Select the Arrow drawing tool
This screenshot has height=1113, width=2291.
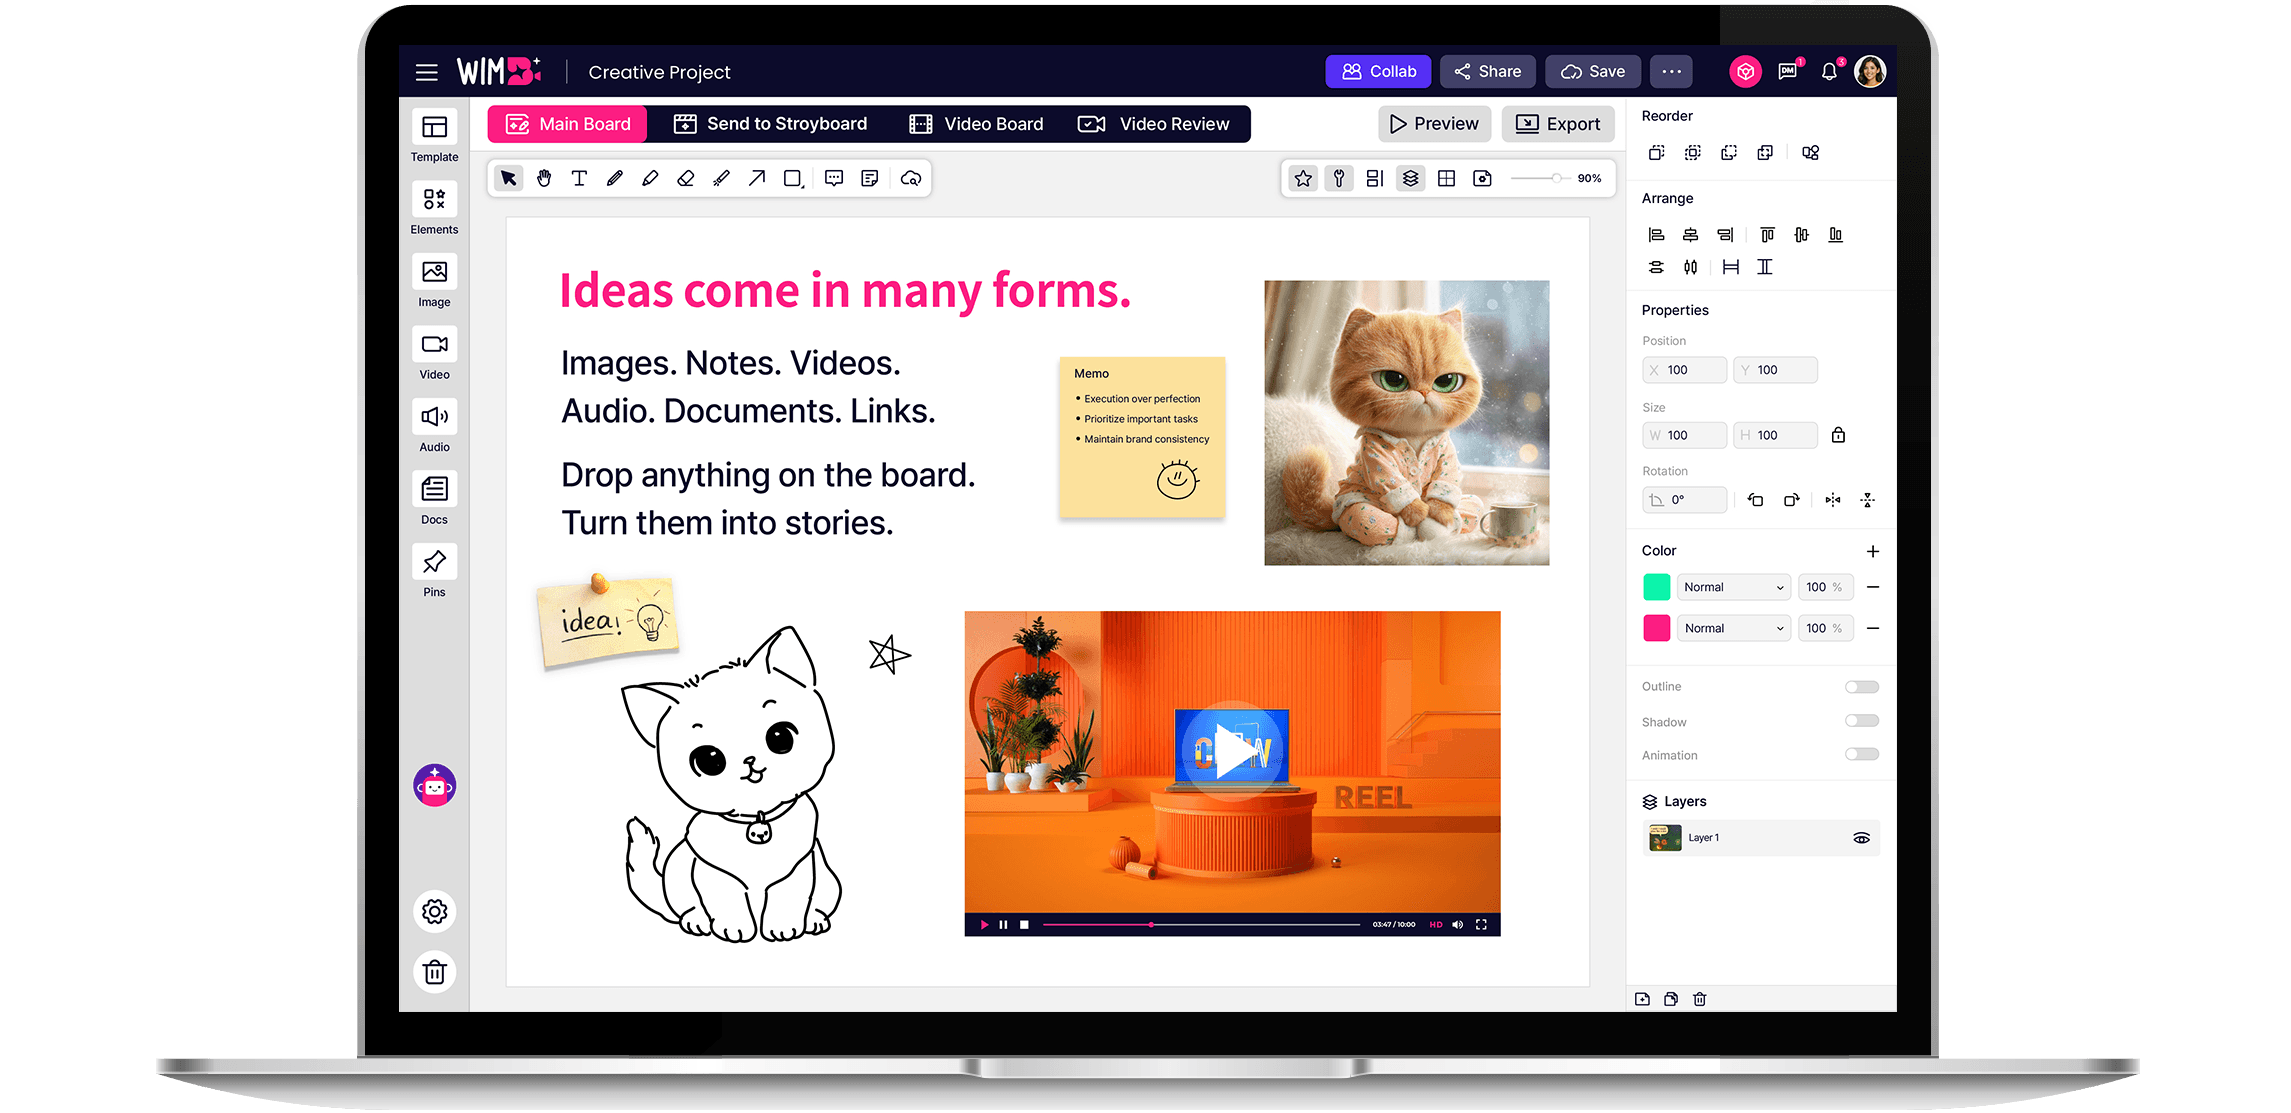click(757, 178)
